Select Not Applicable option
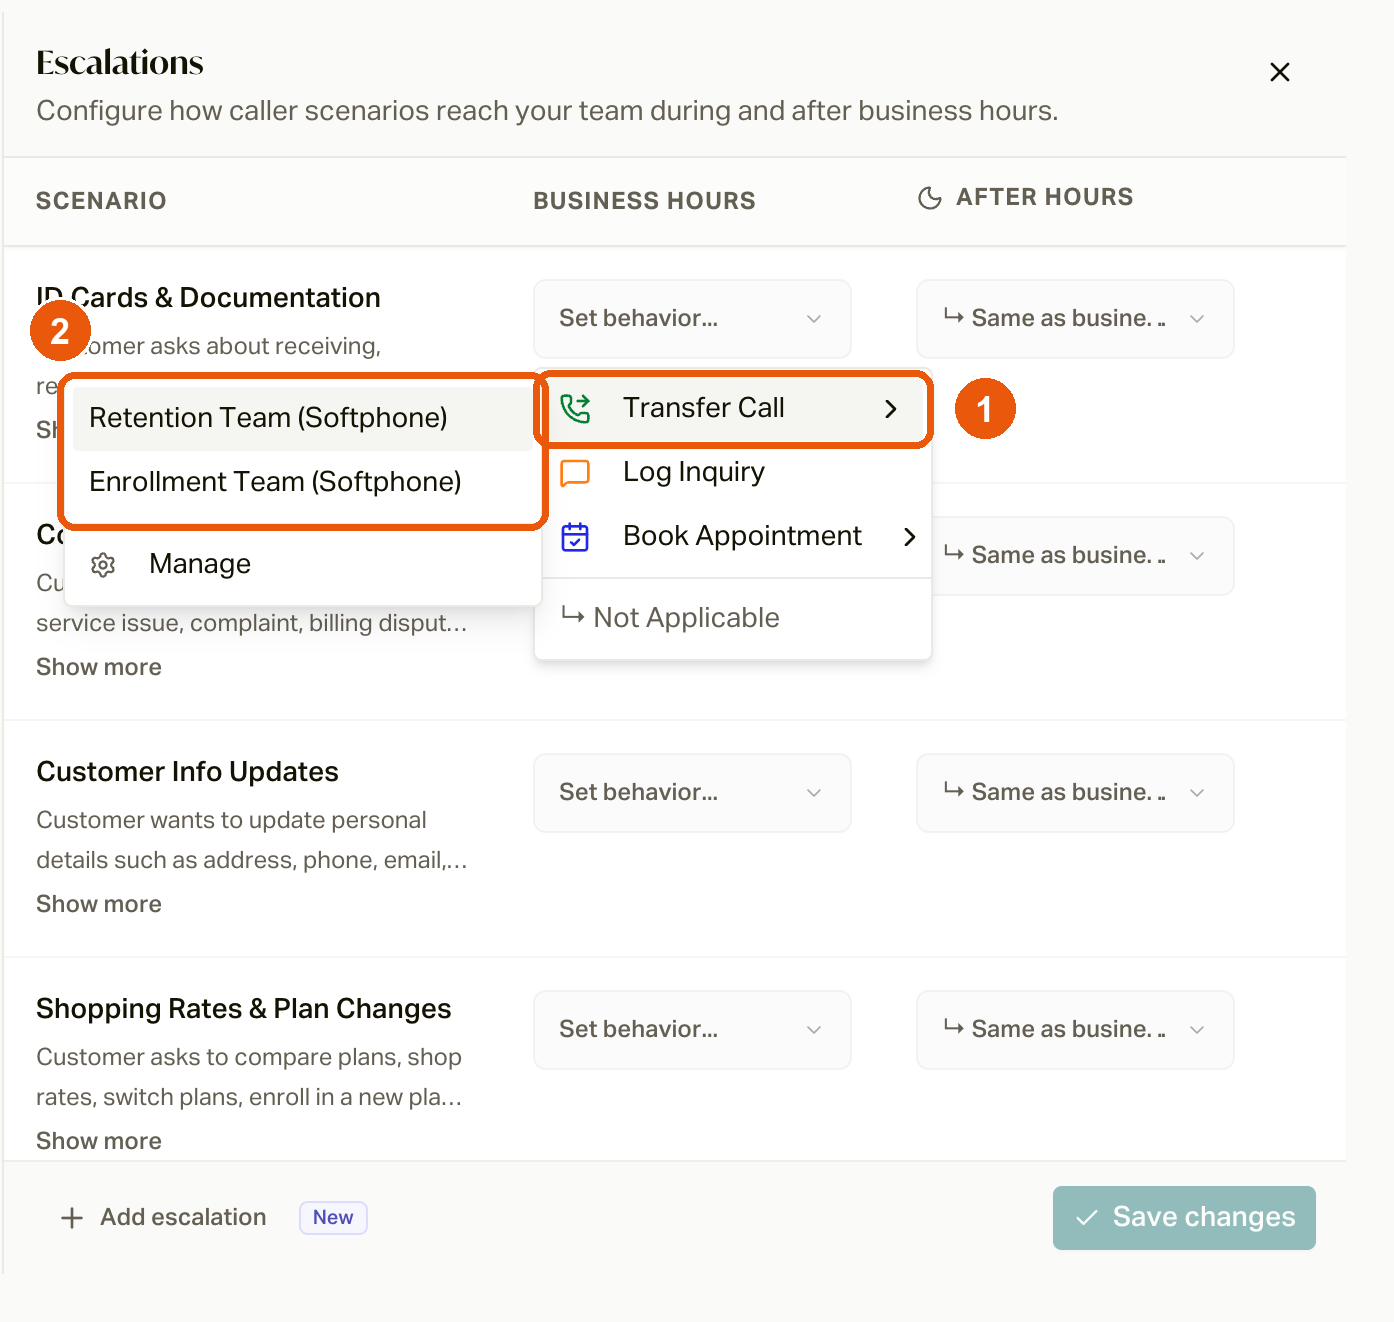This screenshot has height=1322, width=1394. 733,618
